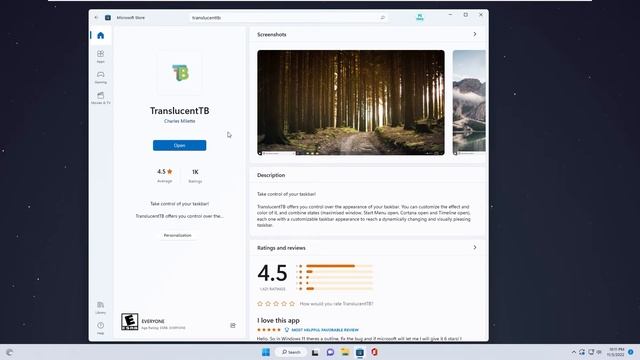This screenshot has width=640, height=360.
Task: Click the one-star rating distribution bar
Action: pyautogui.click(x=339, y=289)
